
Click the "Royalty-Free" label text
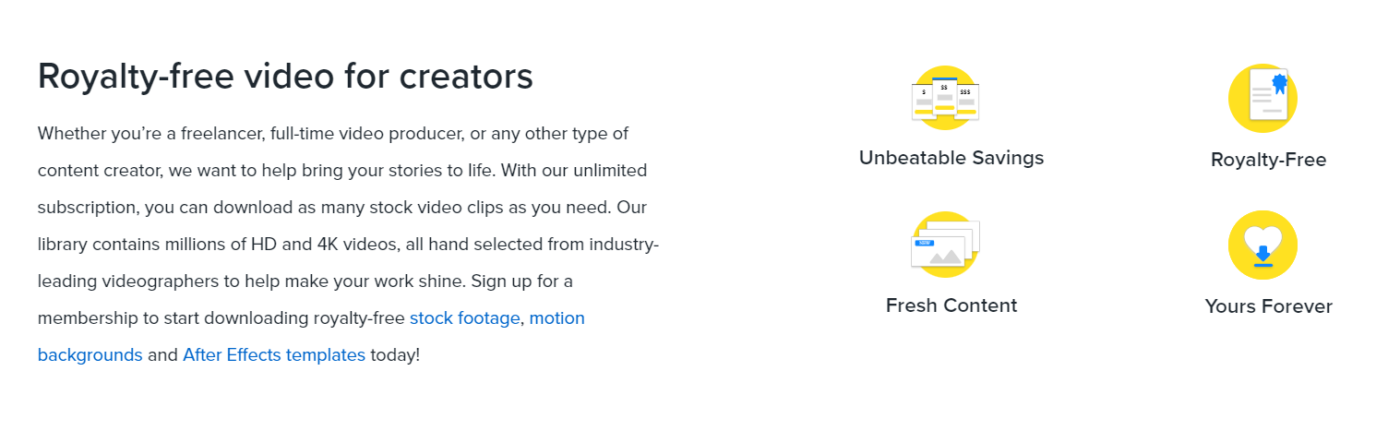[1268, 160]
